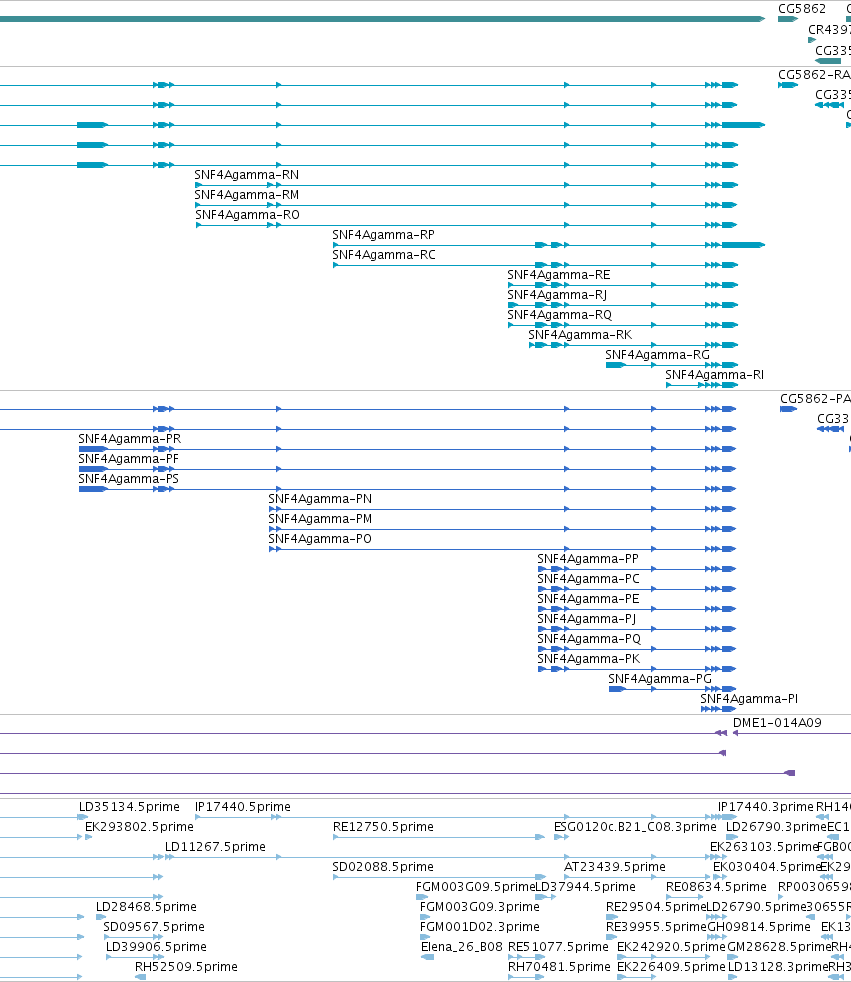Select the LD39906.5prime EST label
The width and height of the screenshot is (851, 982).
tap(157, 948)
